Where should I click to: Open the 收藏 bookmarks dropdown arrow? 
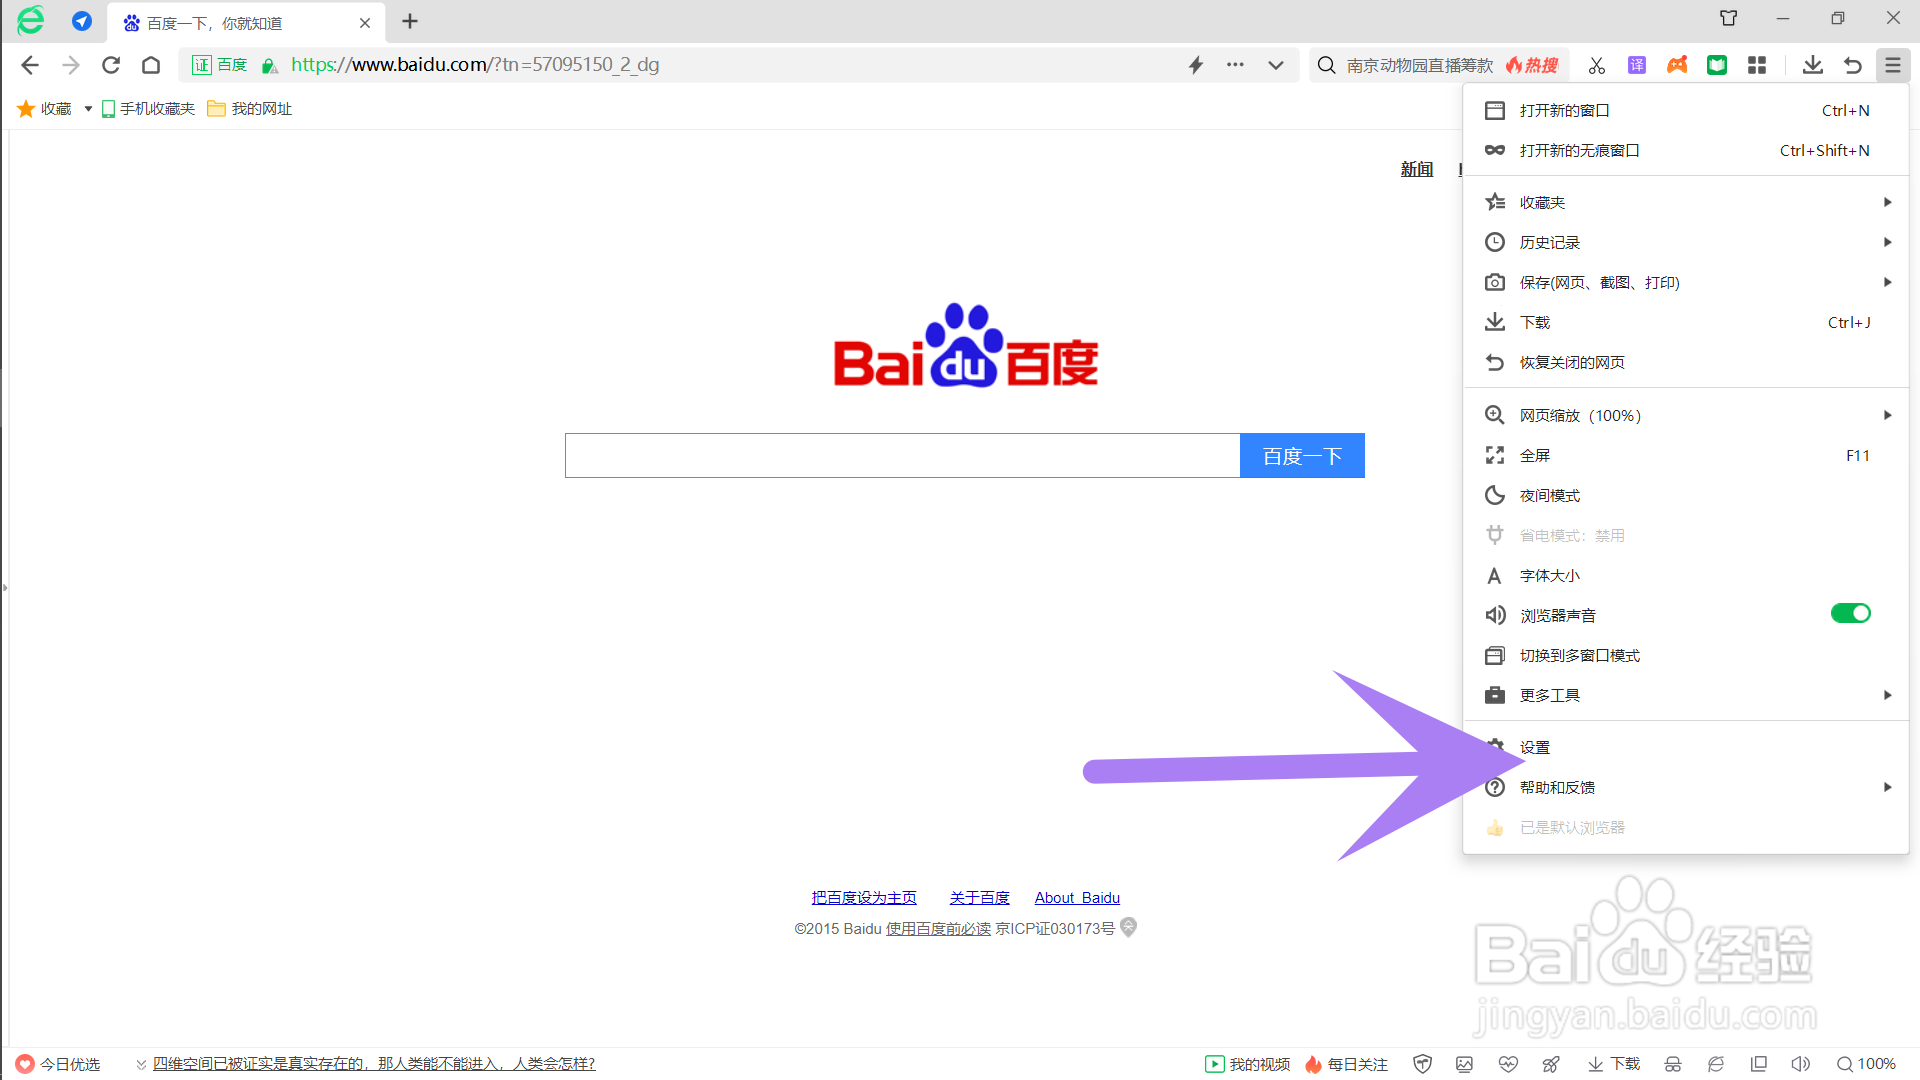click(88, 109)
